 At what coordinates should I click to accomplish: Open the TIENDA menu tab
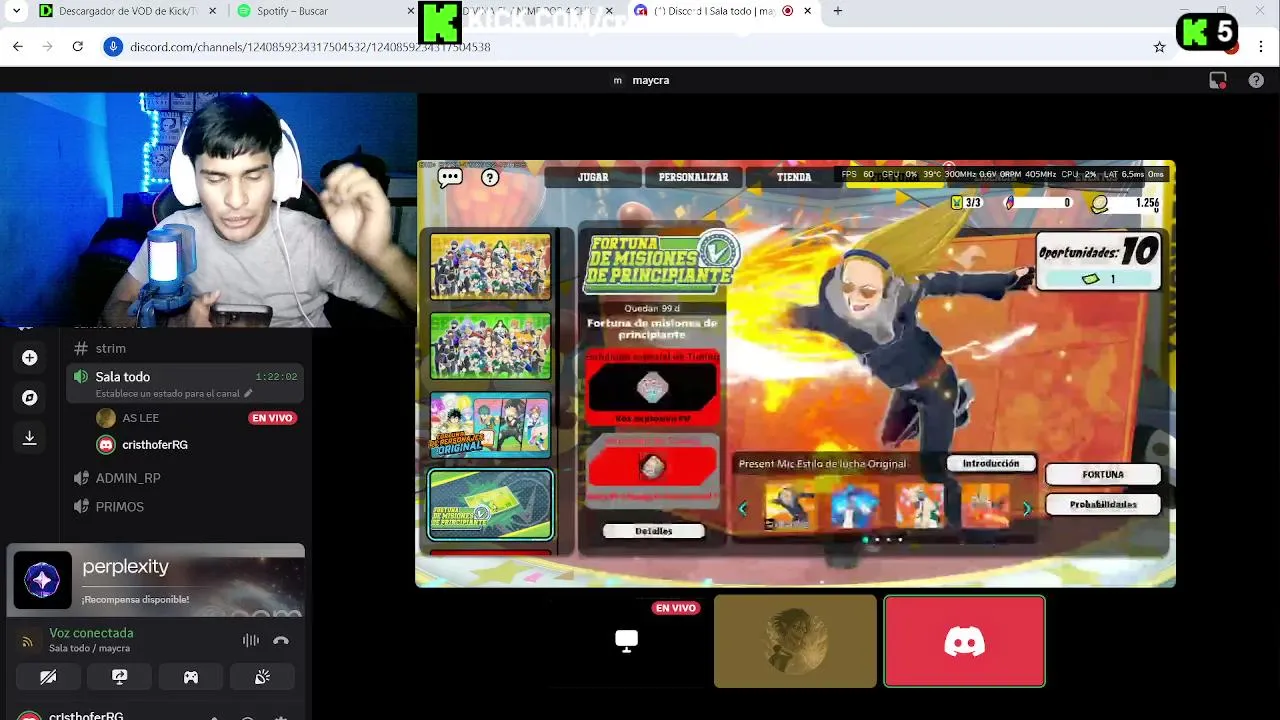pyautogui.click(x=794, y=177)
